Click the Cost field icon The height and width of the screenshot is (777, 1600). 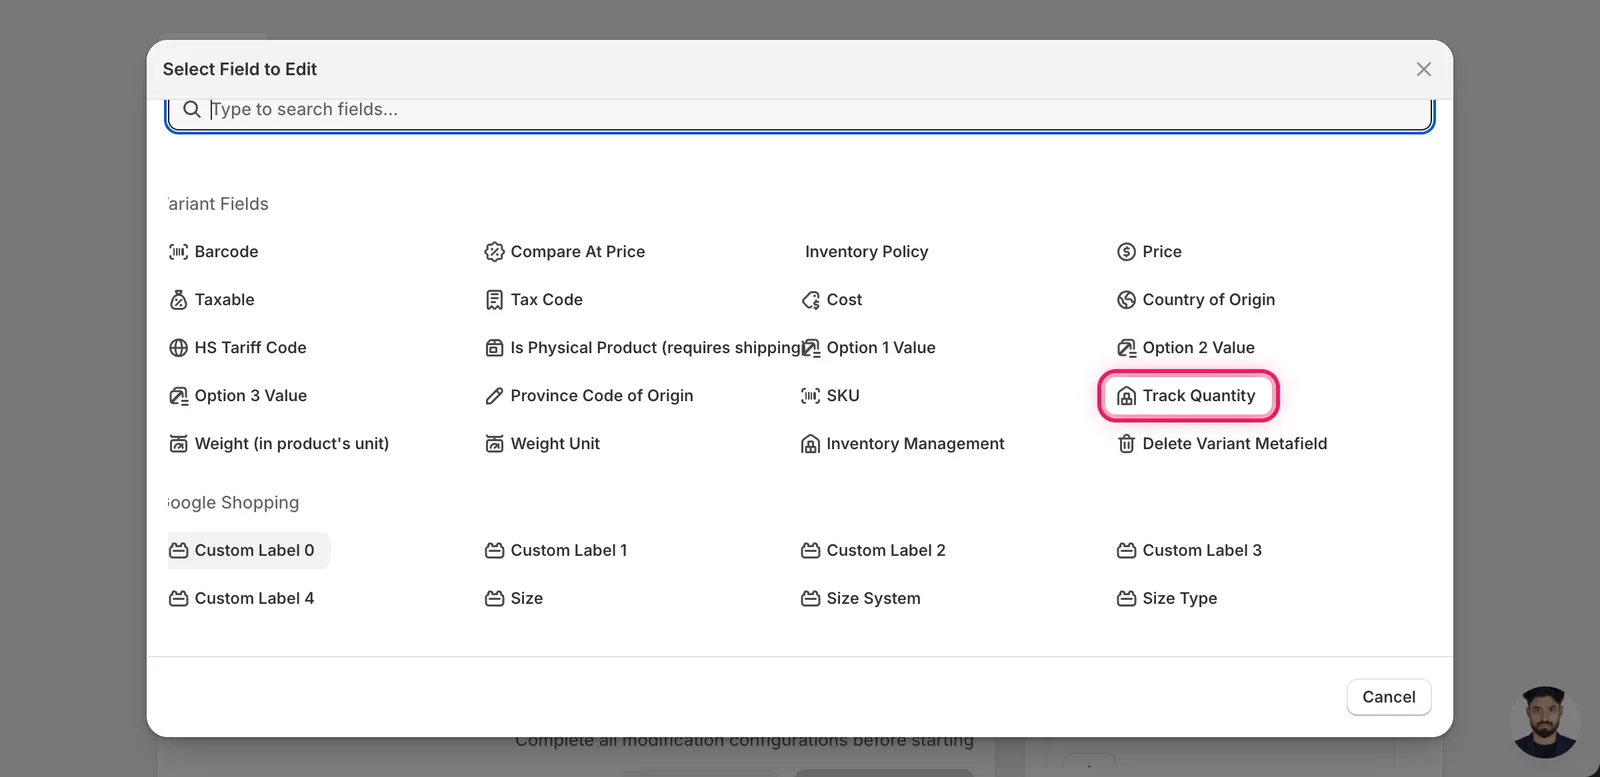(810, 300)
